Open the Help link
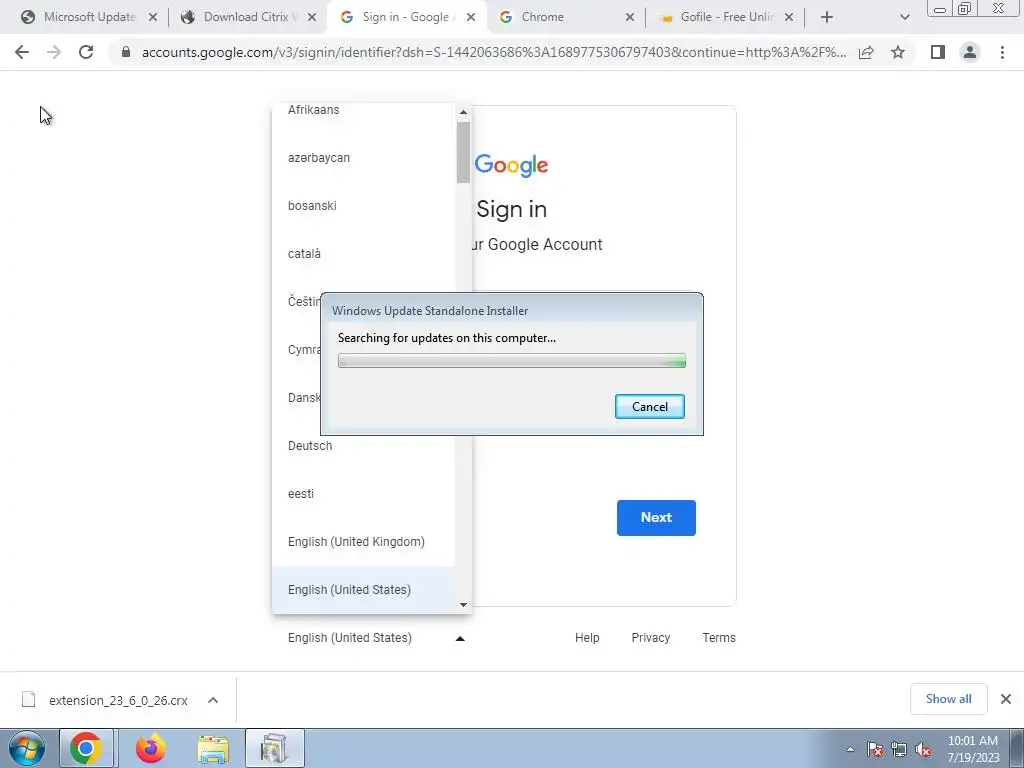The width and height of the screenshot is (1024, 768). click(587, 638)
